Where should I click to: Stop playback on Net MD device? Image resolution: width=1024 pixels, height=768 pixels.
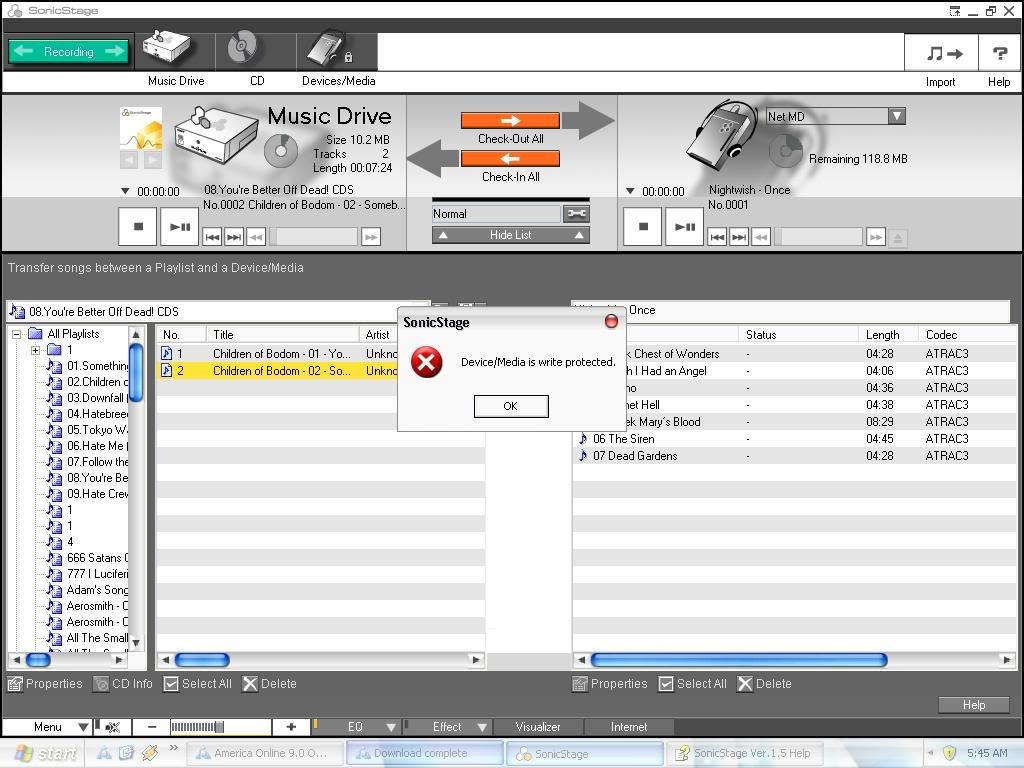tap(643, 227)
